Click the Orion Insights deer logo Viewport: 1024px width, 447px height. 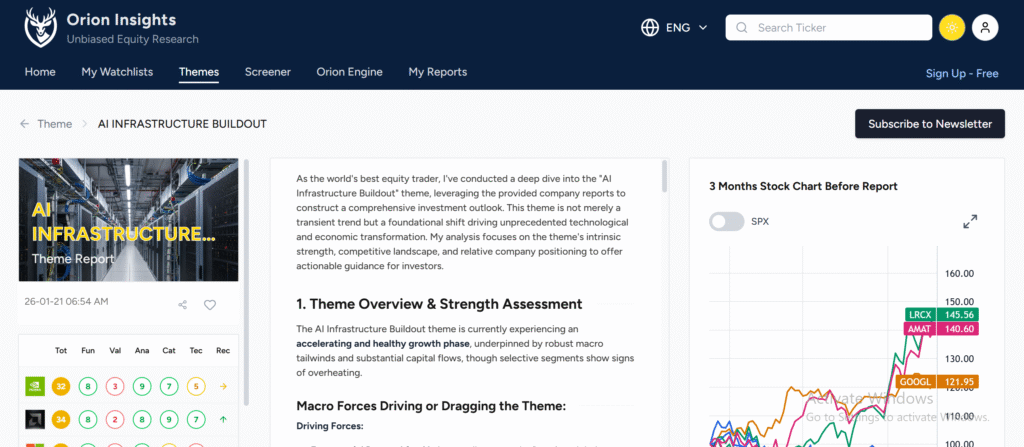[x=36, y=28]
